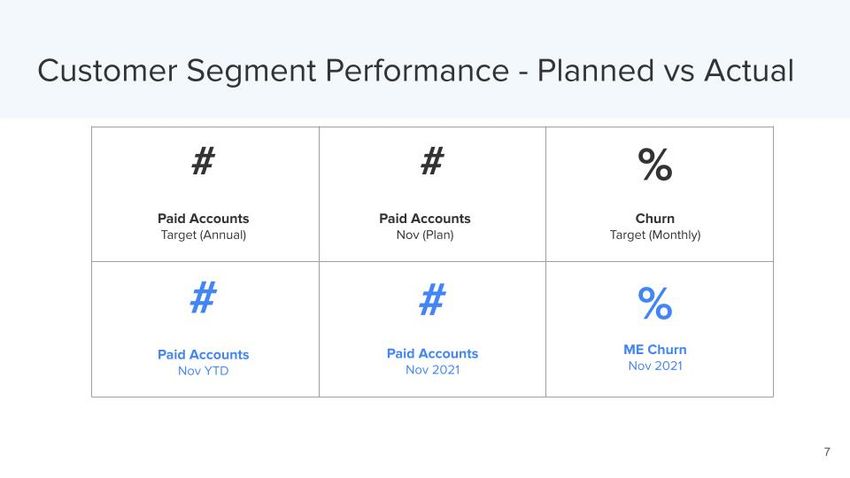Click Nov 2021 text under blue Paid Accounts

pos(432,370)
